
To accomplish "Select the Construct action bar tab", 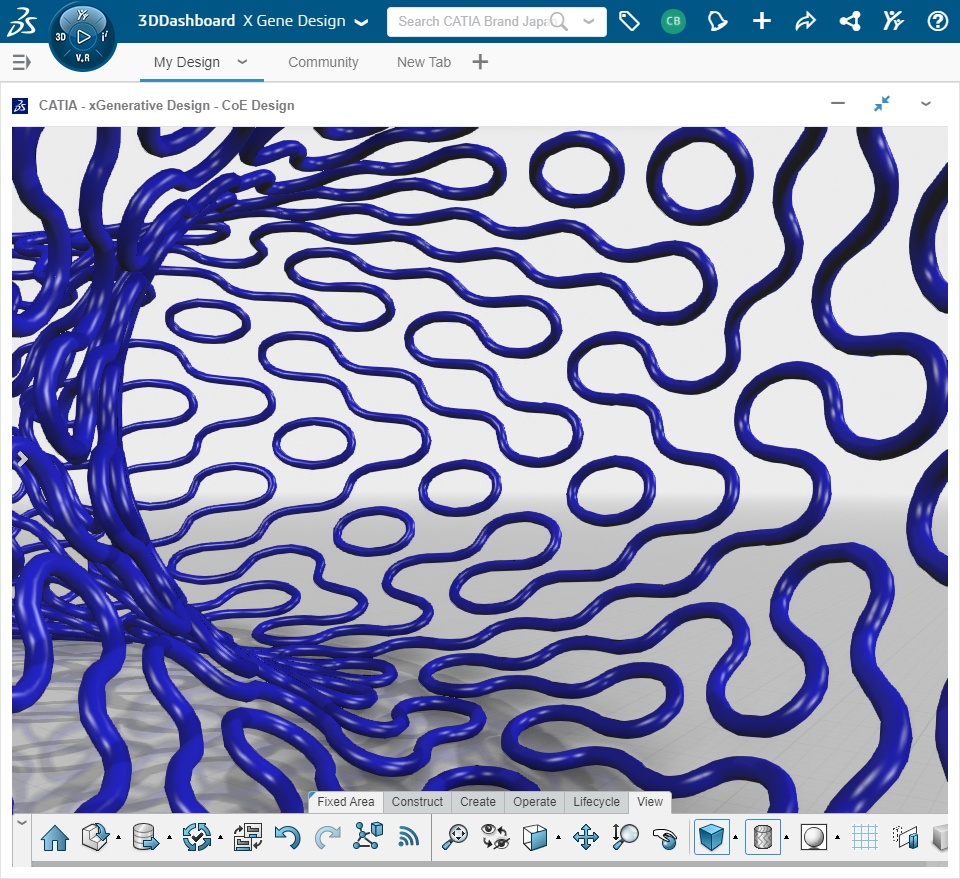I will (417, 802).
